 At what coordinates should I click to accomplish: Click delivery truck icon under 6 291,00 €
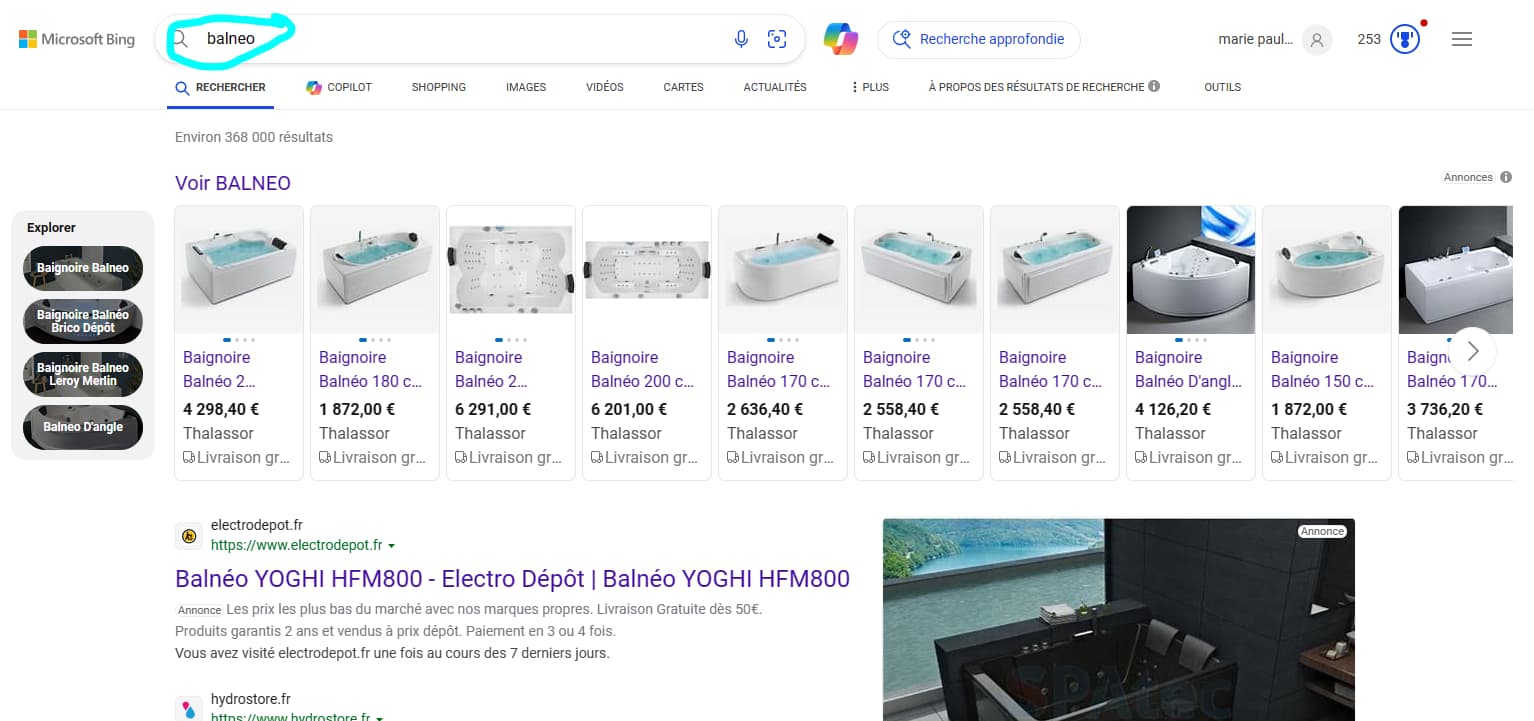(461, 458)
